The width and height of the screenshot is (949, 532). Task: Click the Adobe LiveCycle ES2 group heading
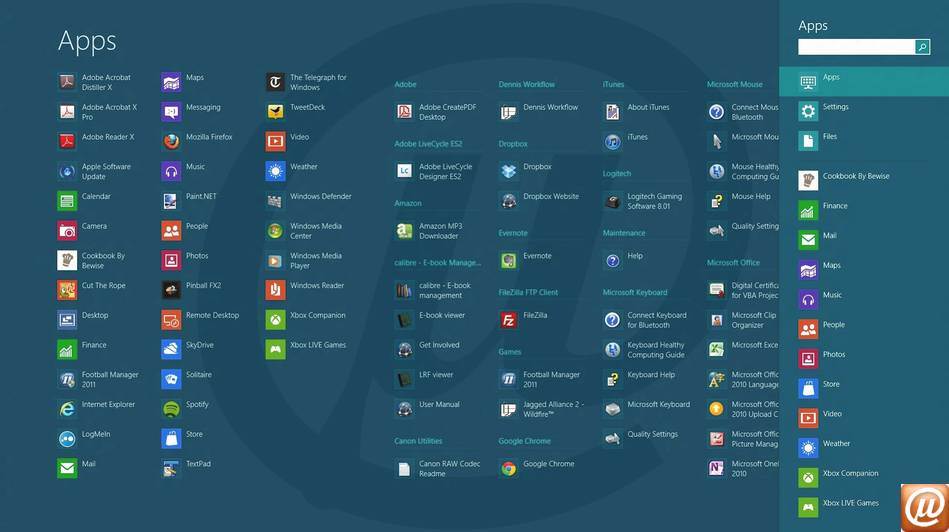[x=429, y=144]
